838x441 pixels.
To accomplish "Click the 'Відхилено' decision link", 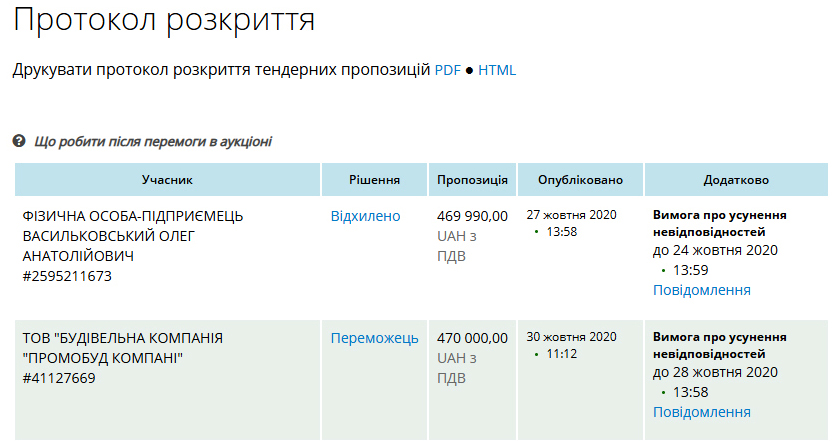I will pos(365,216).
